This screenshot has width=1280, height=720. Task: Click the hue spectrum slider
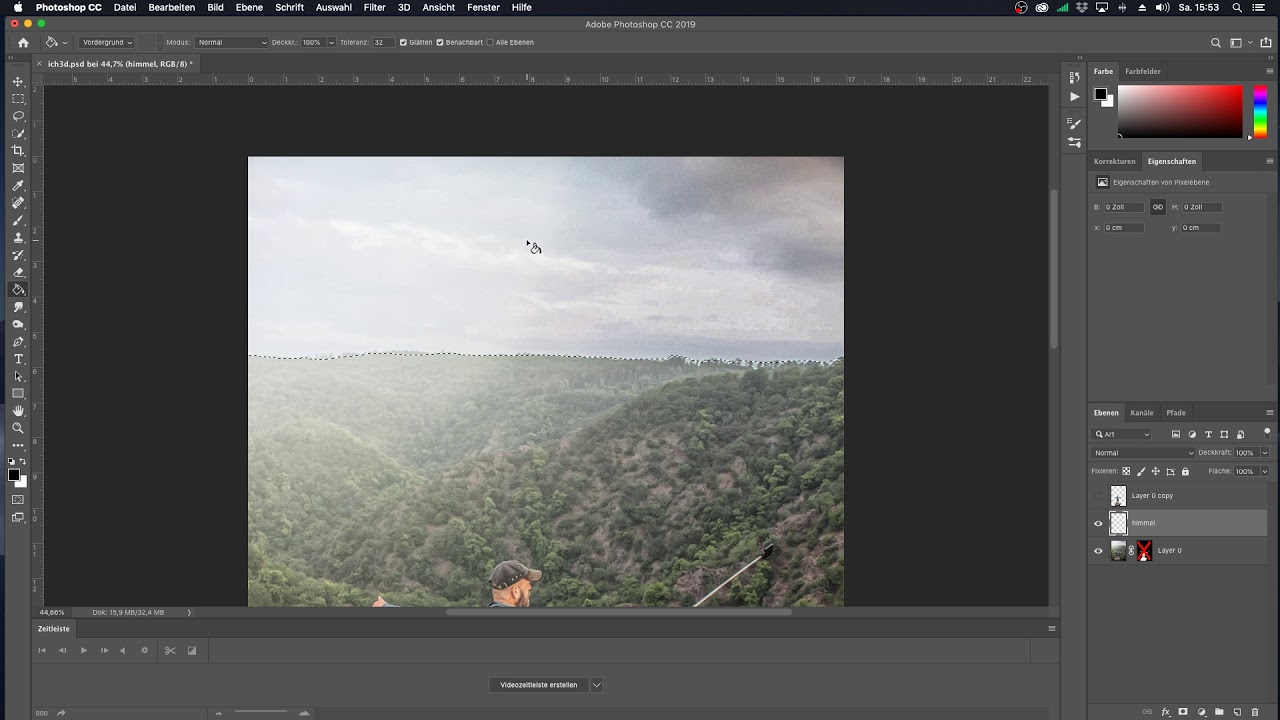pyautogui.click(x=1260, y=111)
